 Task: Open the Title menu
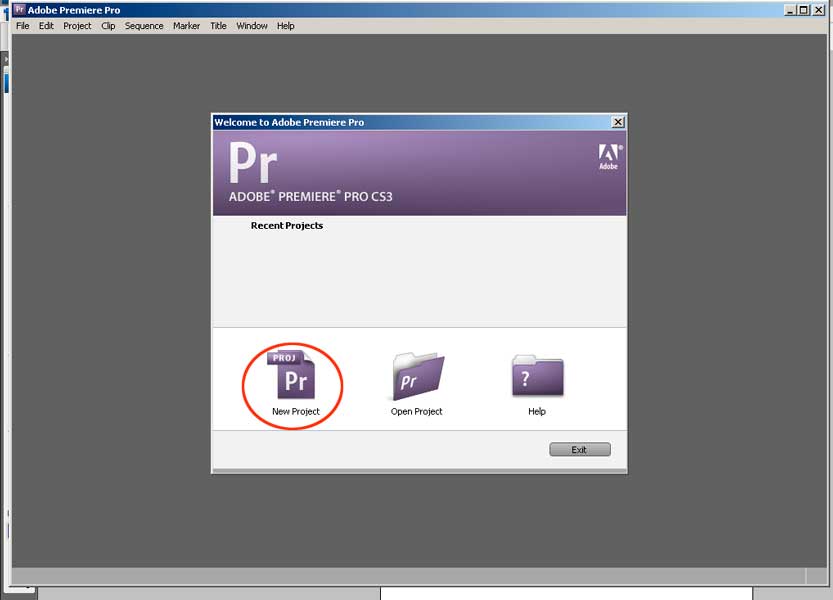218,26
